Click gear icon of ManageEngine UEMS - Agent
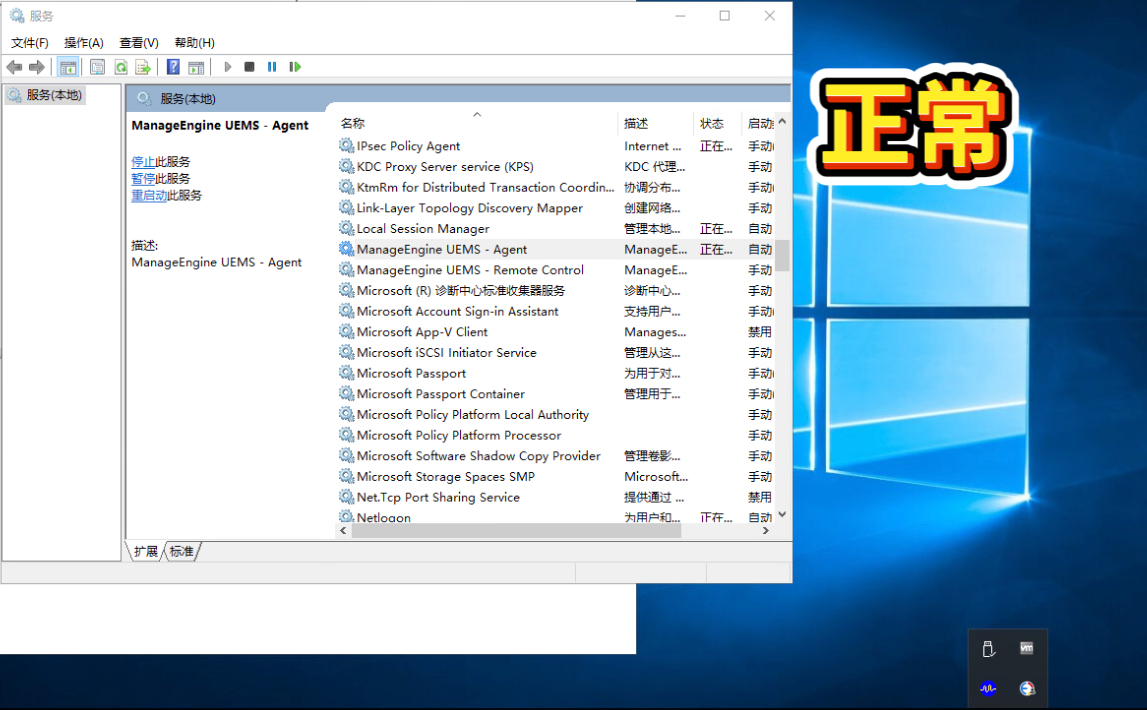This screenshot has width=1147, height=710. tap(347, 249)
